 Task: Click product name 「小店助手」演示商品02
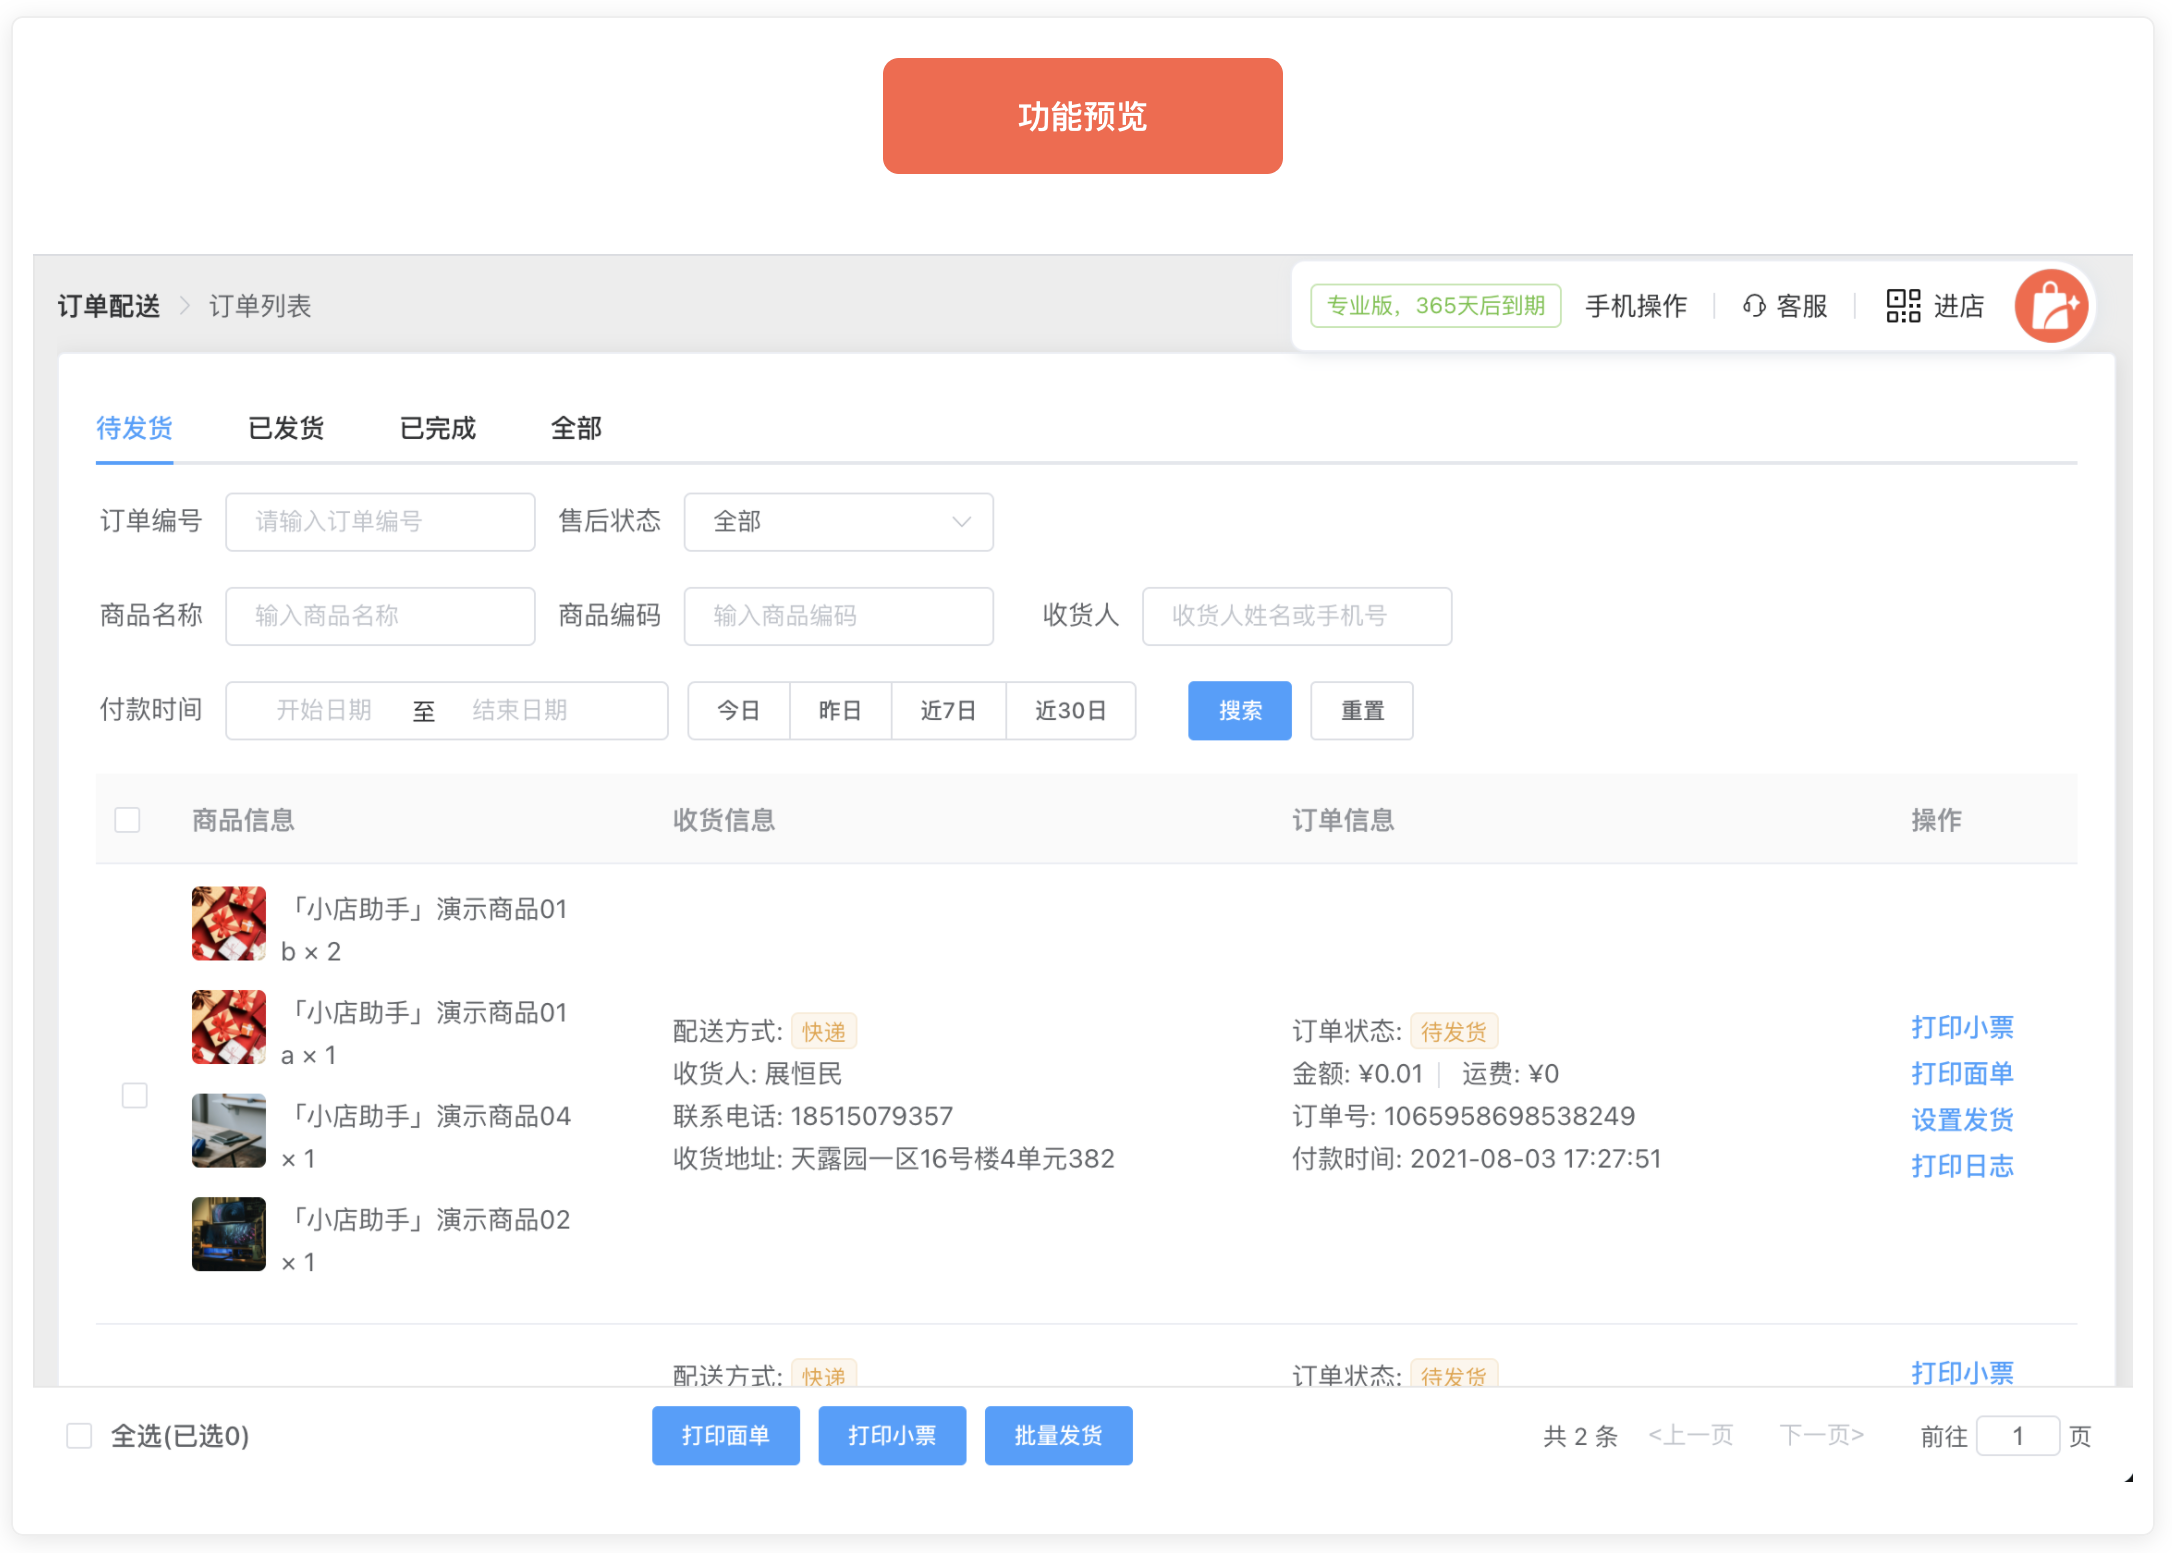(428, 1221)
